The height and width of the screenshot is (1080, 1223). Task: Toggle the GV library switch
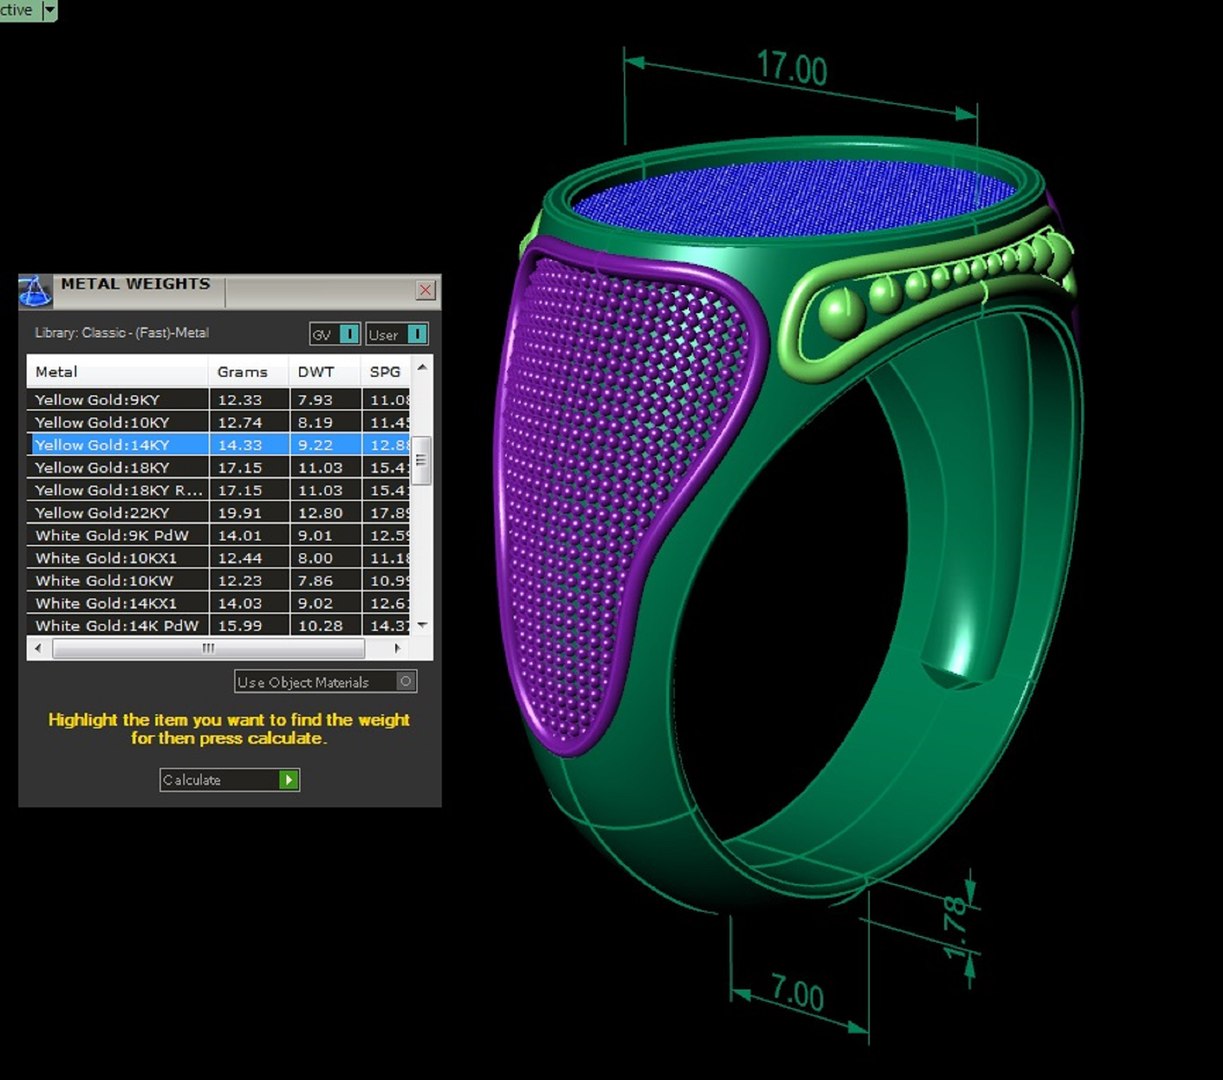(335, 334)
